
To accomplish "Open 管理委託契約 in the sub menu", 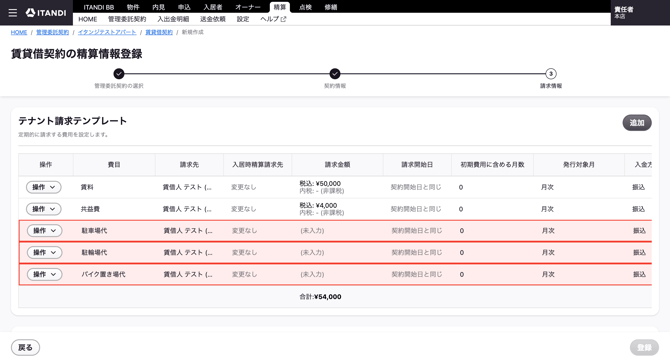I will [x=127, y=19].
